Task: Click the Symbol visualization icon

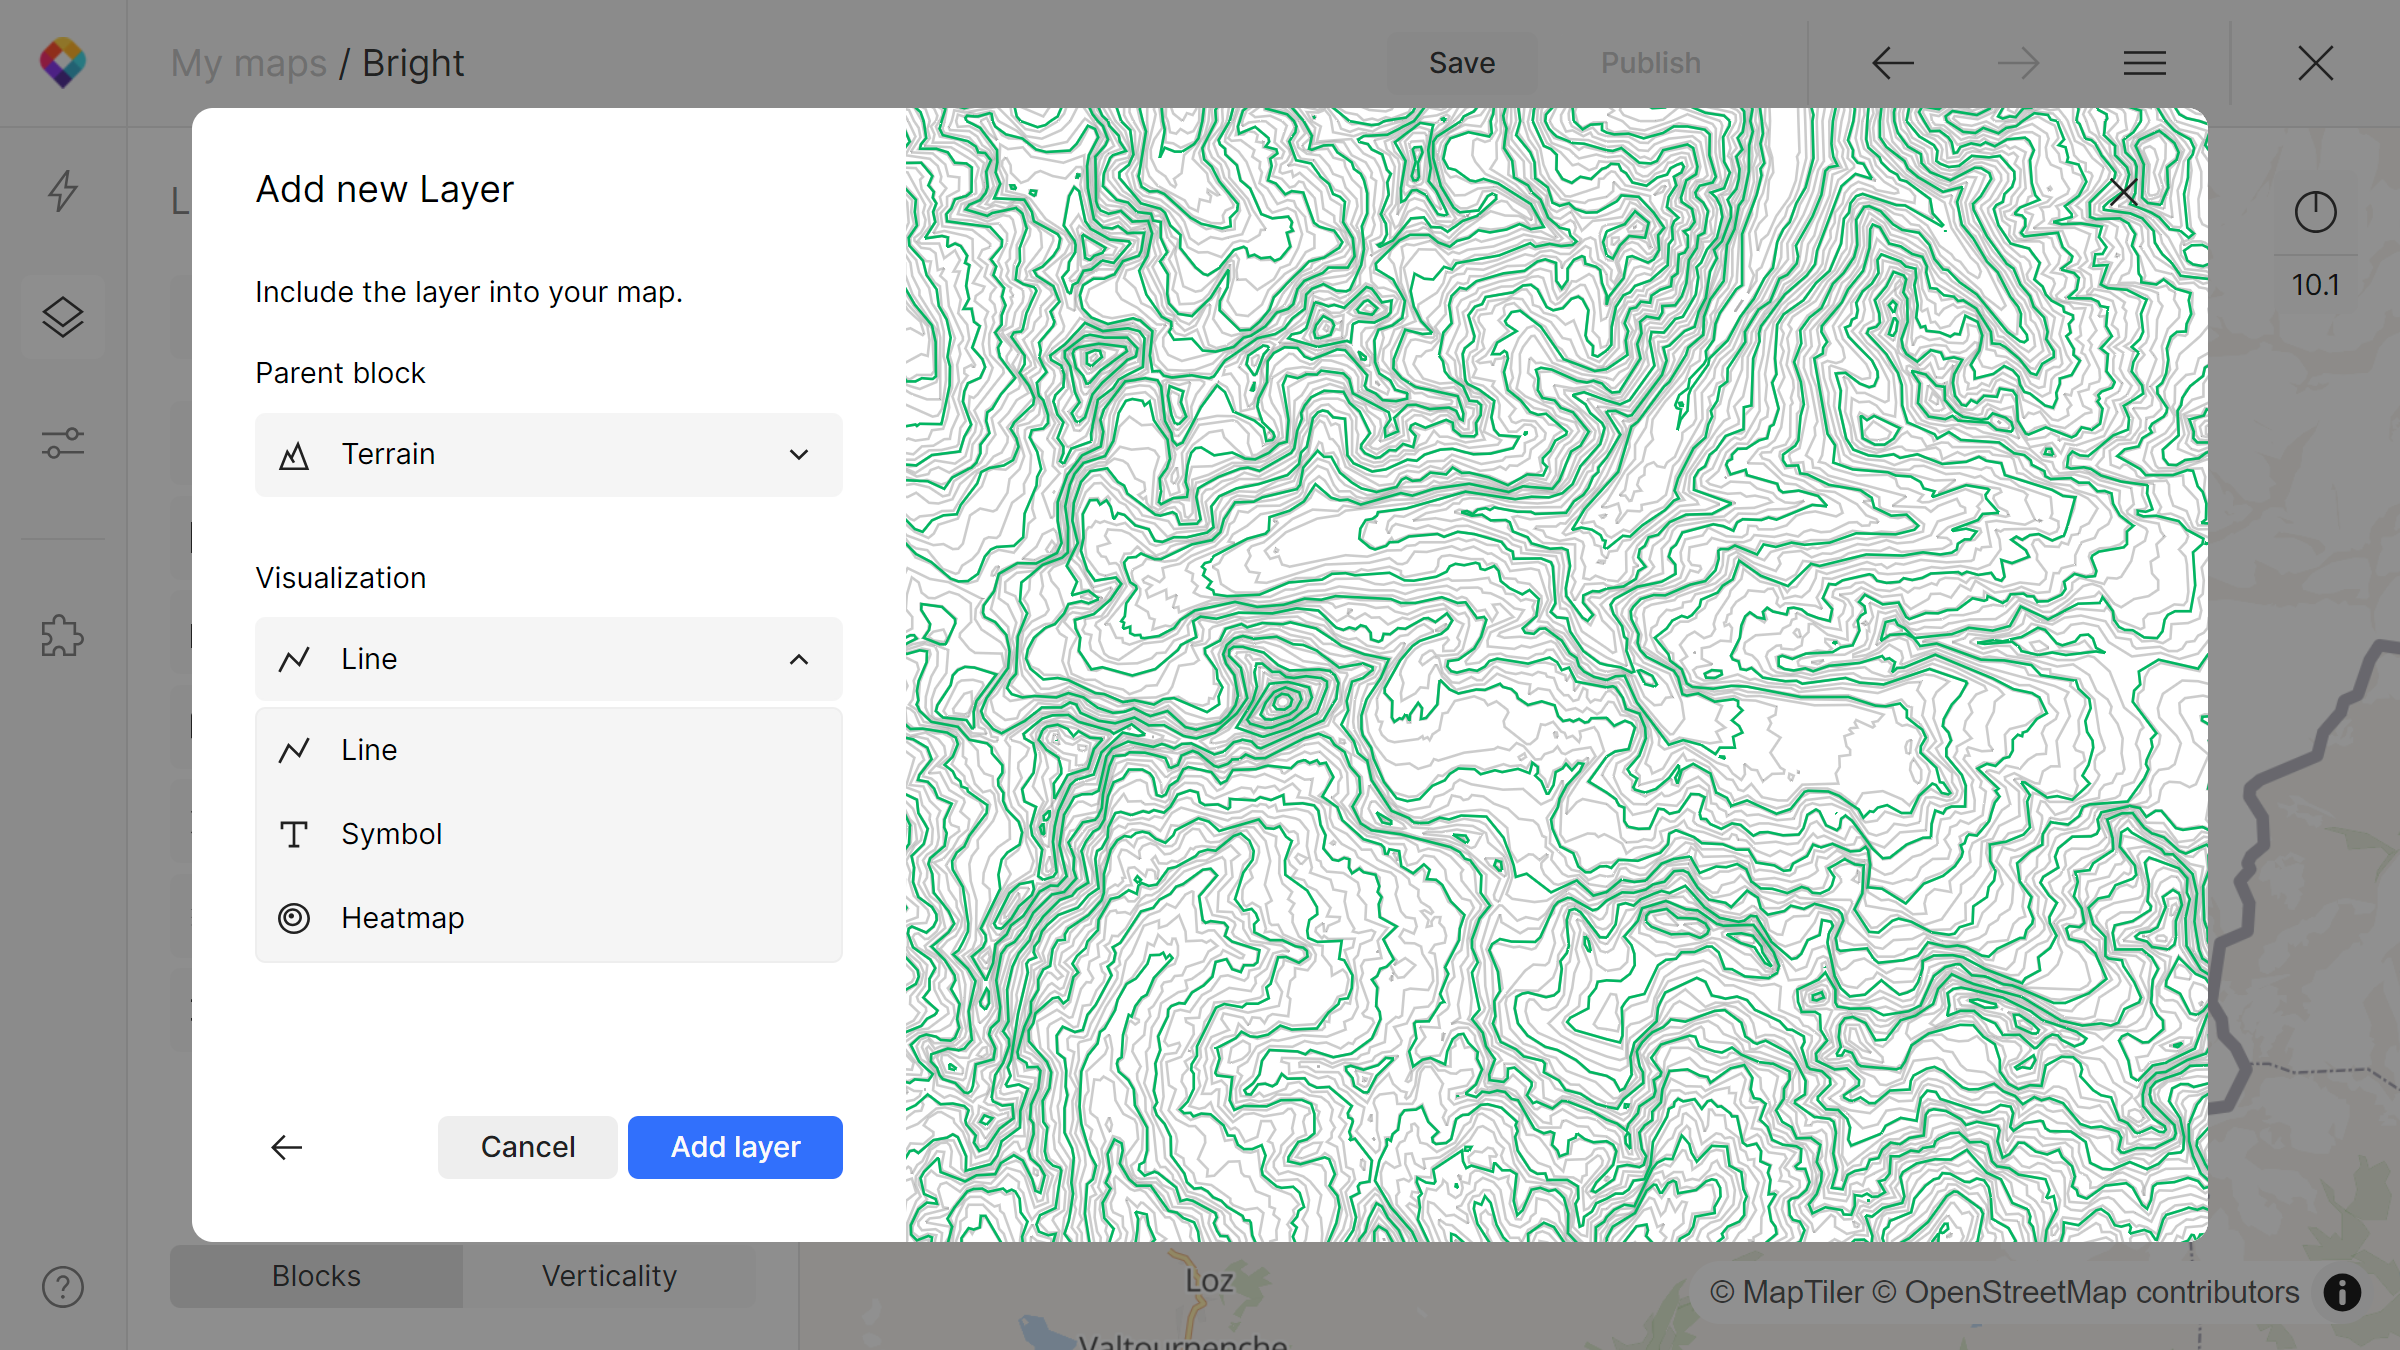Action: pyautogui.click(x=293, y=834)
